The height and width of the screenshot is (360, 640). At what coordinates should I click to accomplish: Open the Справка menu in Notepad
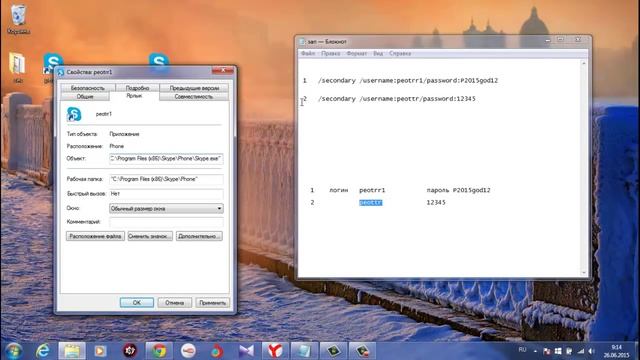(400, 53)
